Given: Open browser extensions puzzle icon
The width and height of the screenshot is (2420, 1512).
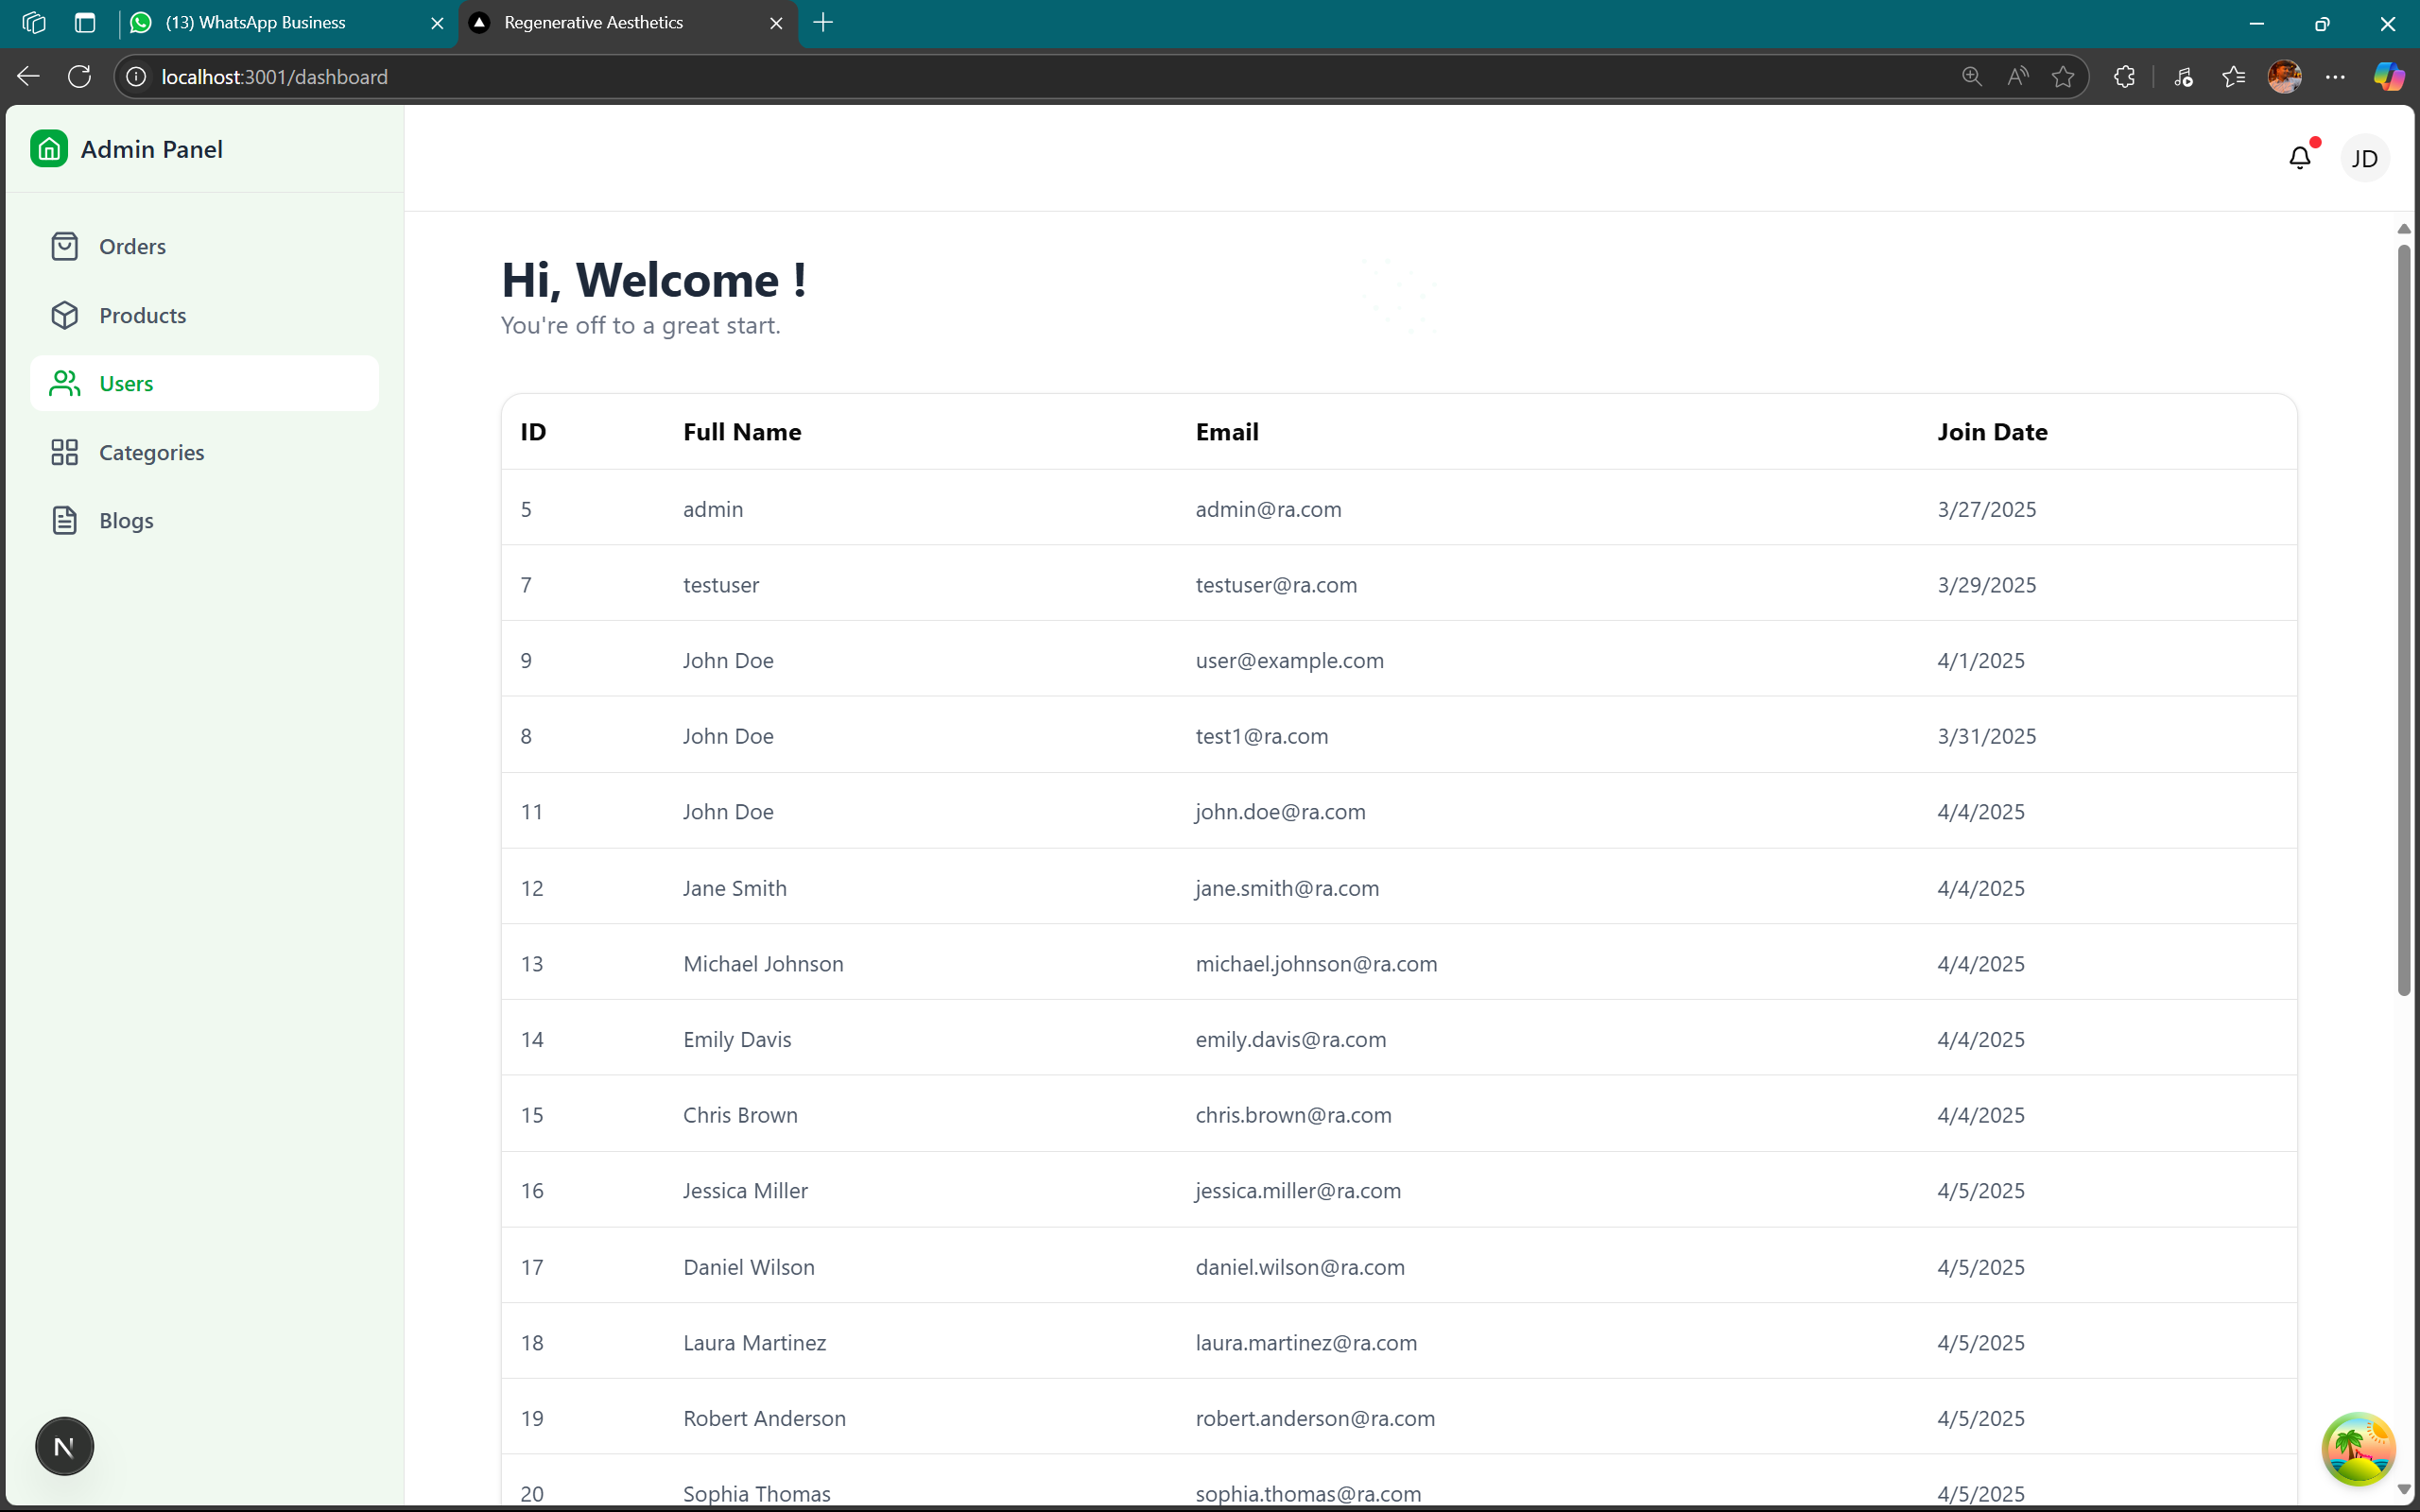Looking at the screenshot, I should [2124, 77].
